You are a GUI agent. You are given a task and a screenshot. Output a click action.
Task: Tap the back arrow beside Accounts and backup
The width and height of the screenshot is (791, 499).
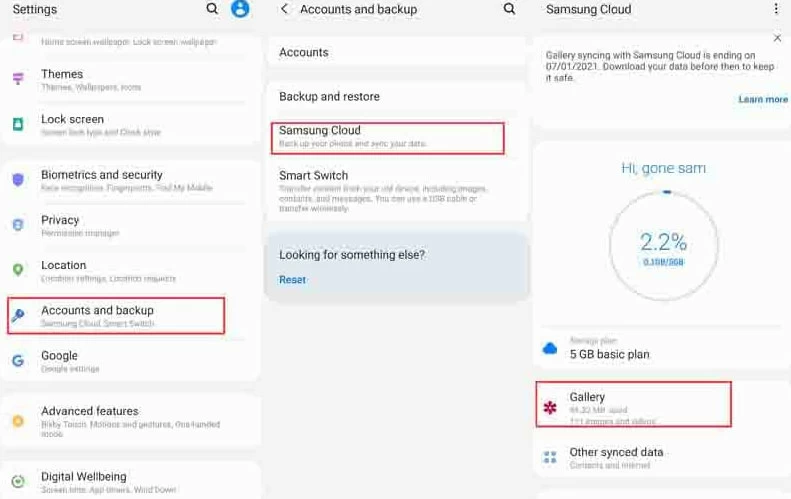tap(285, 9)
